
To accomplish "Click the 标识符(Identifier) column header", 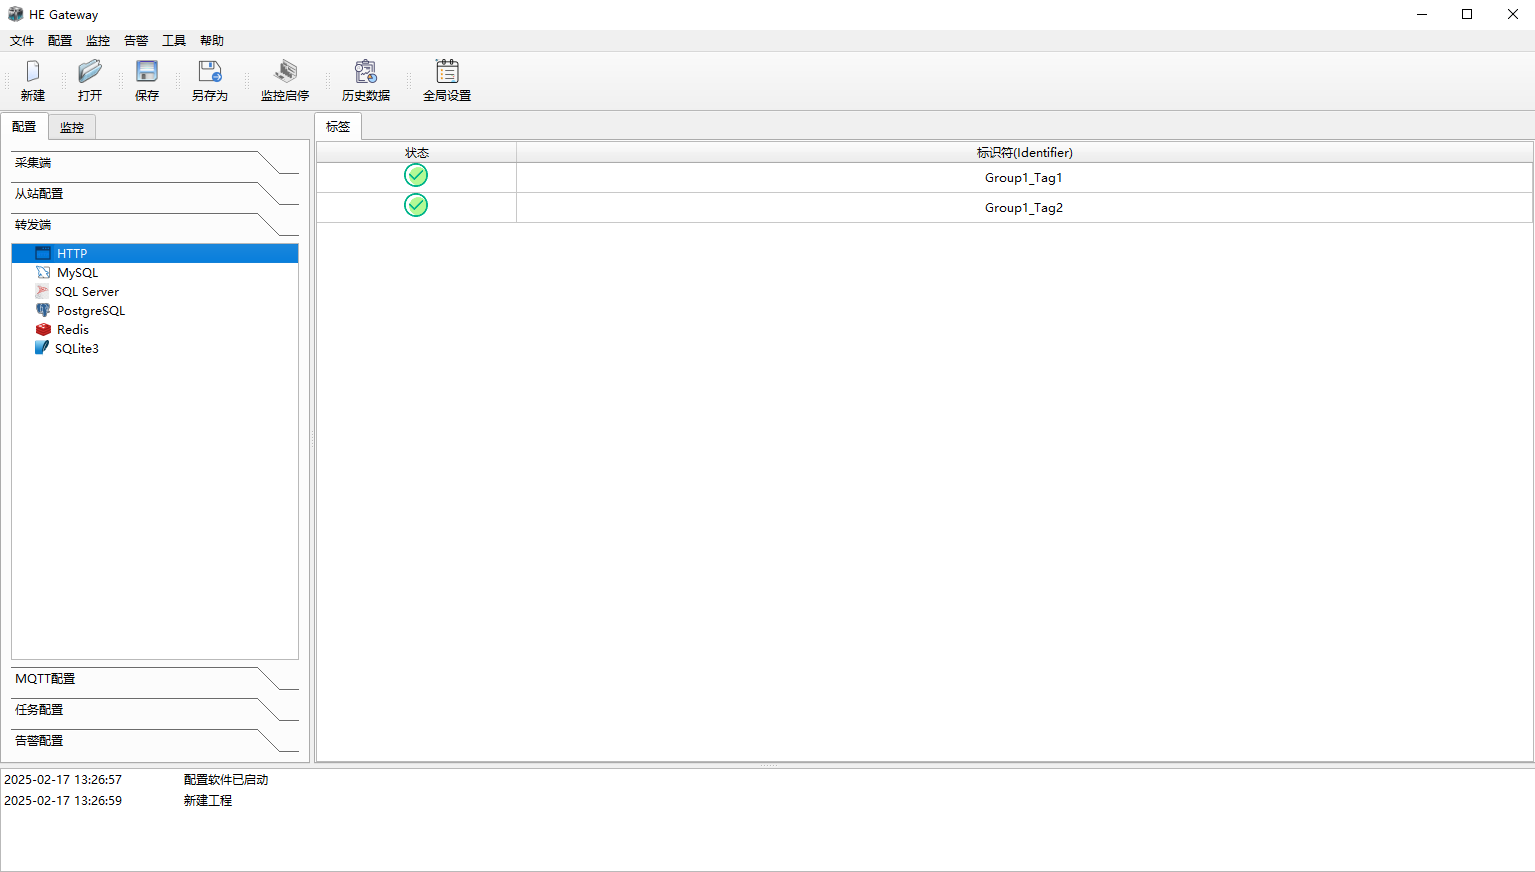I will tap(1024, 153).
